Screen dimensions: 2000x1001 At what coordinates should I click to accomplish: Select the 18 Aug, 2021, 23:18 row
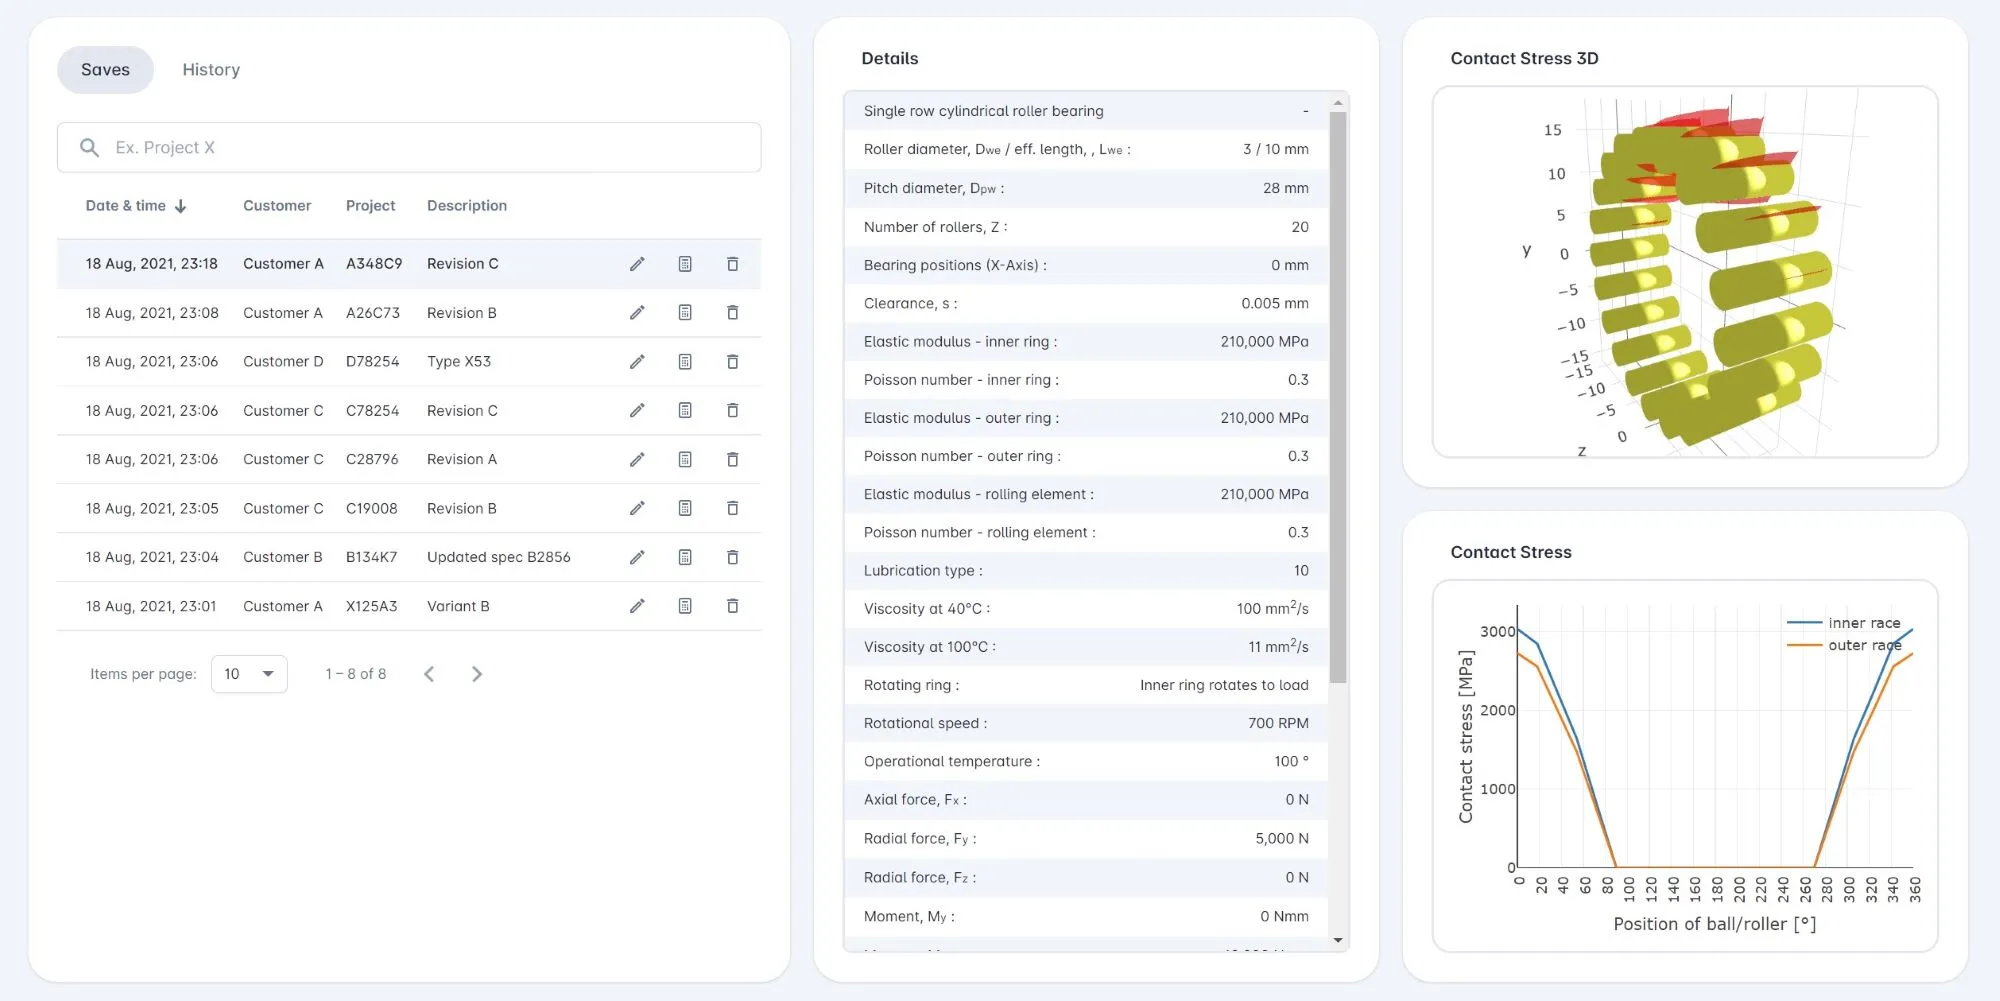[409, 264]
